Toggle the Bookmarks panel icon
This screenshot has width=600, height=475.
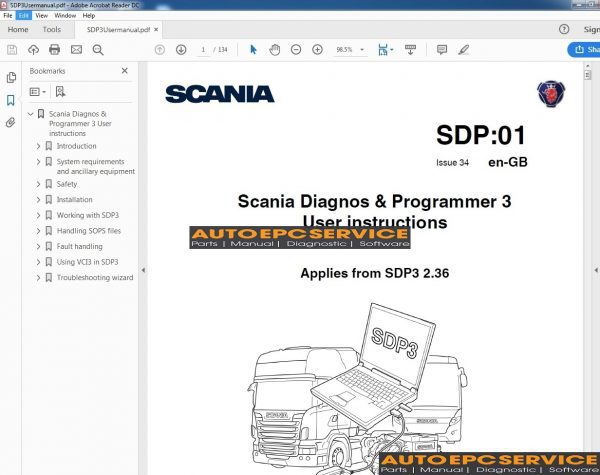[11, 100]
